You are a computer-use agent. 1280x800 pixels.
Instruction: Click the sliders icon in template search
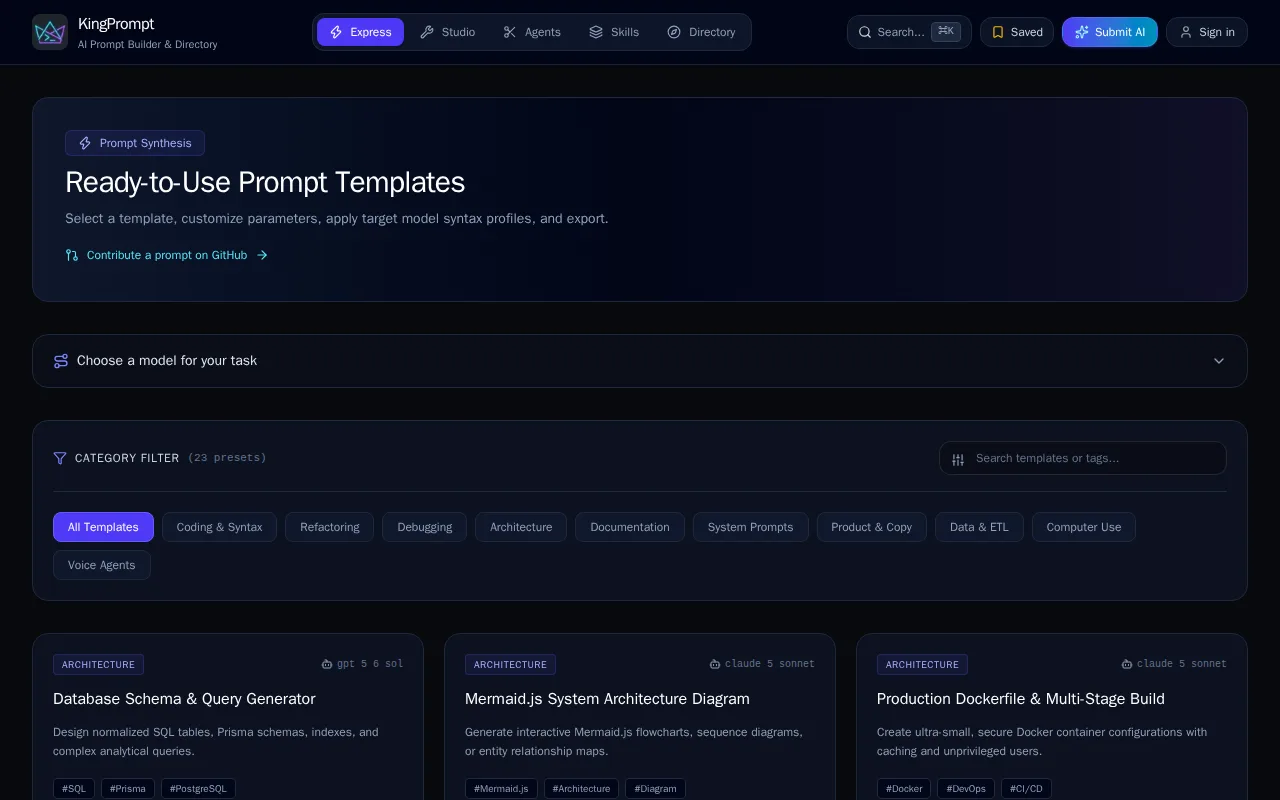pos(958,459)
